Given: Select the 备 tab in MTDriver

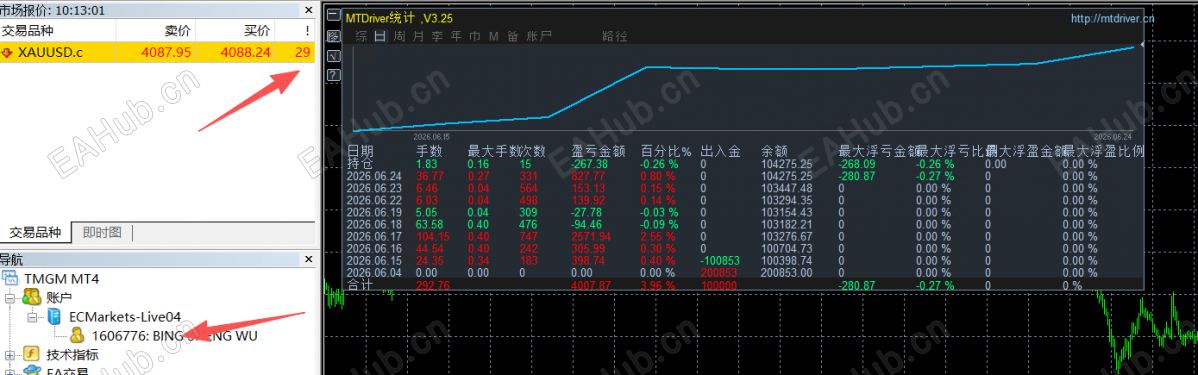Looking at the screenshot, I should 513,36.
